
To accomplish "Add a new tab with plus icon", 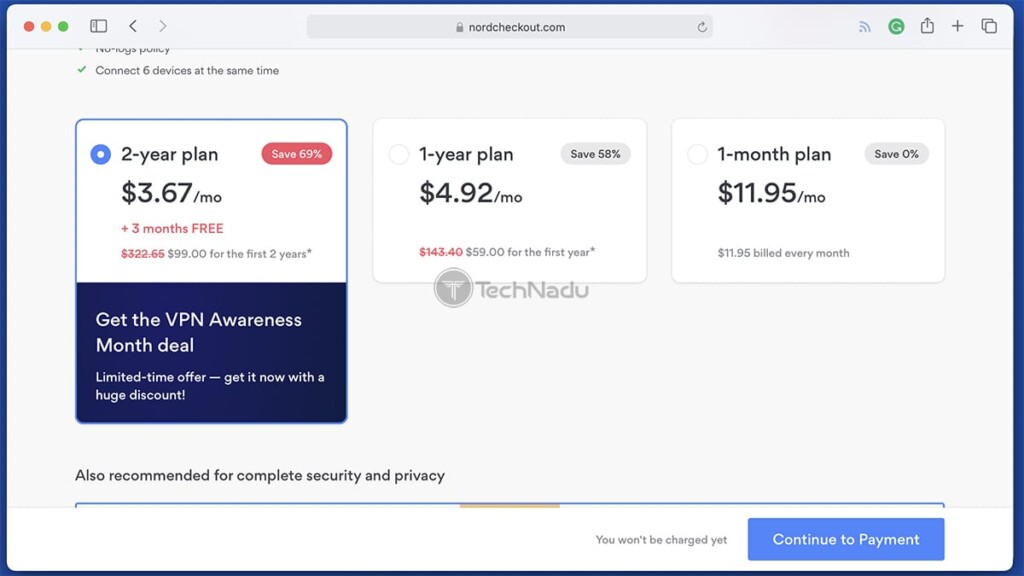I will tap(957, 26).
